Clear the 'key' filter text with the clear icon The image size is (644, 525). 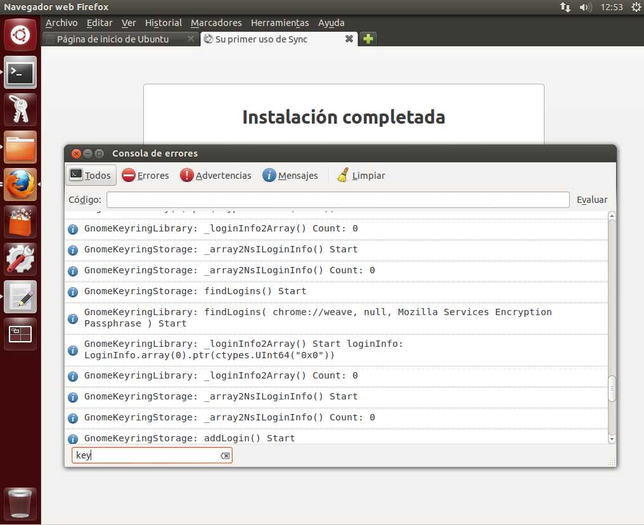[x=225, y=455]
